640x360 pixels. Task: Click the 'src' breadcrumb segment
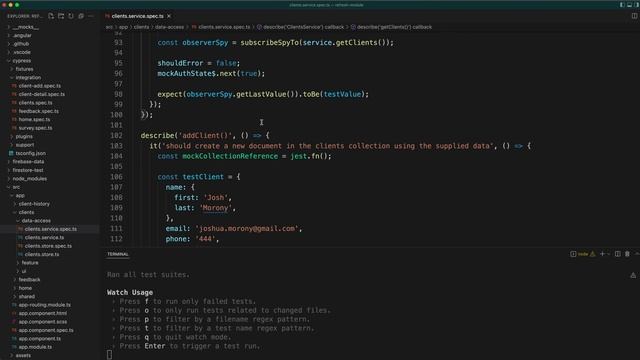[109, 27]
